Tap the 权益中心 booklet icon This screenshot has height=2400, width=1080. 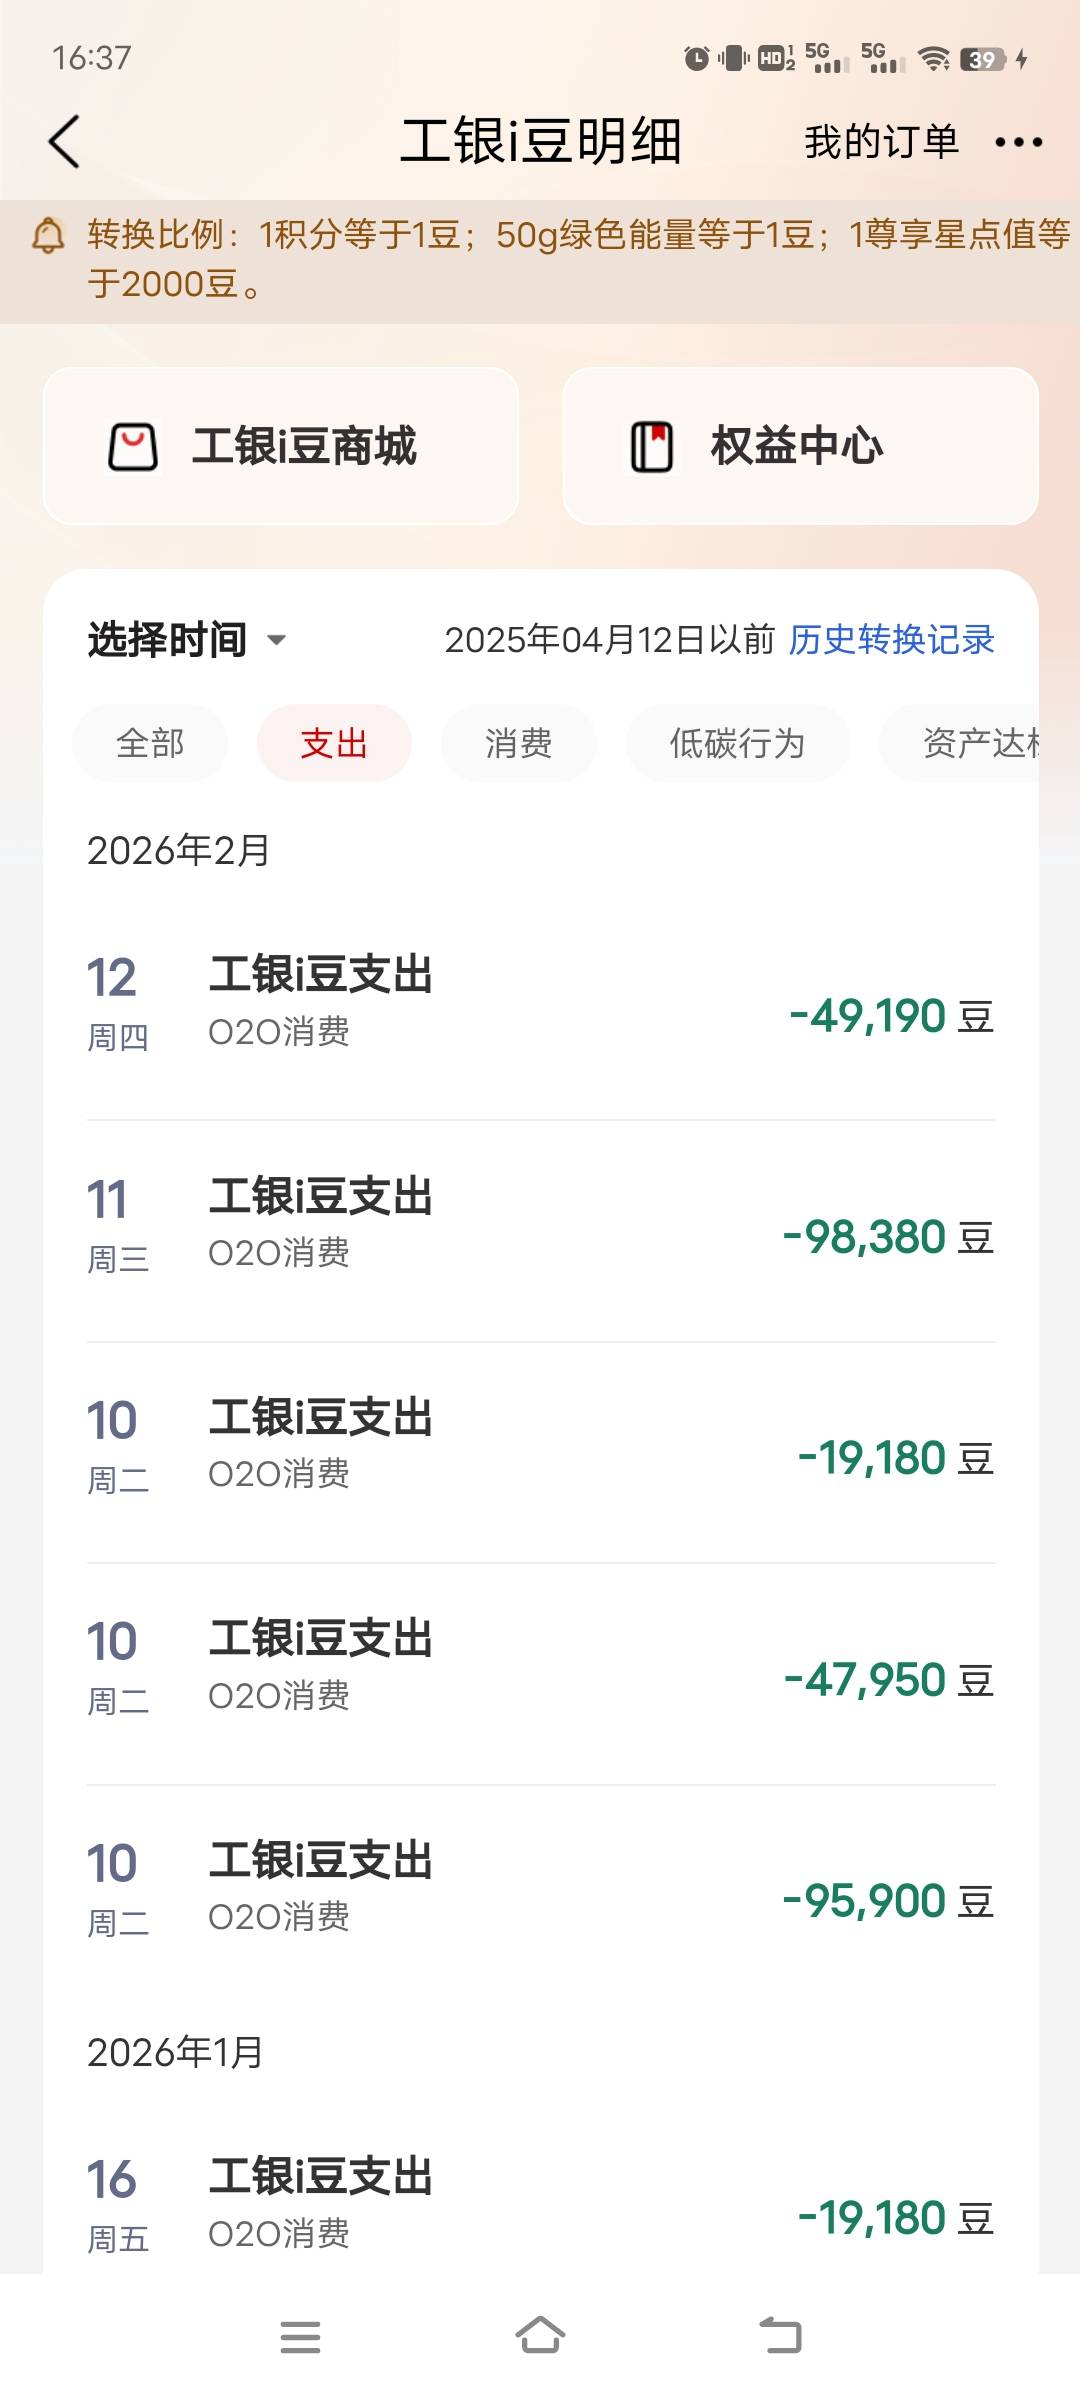[651, 446]
